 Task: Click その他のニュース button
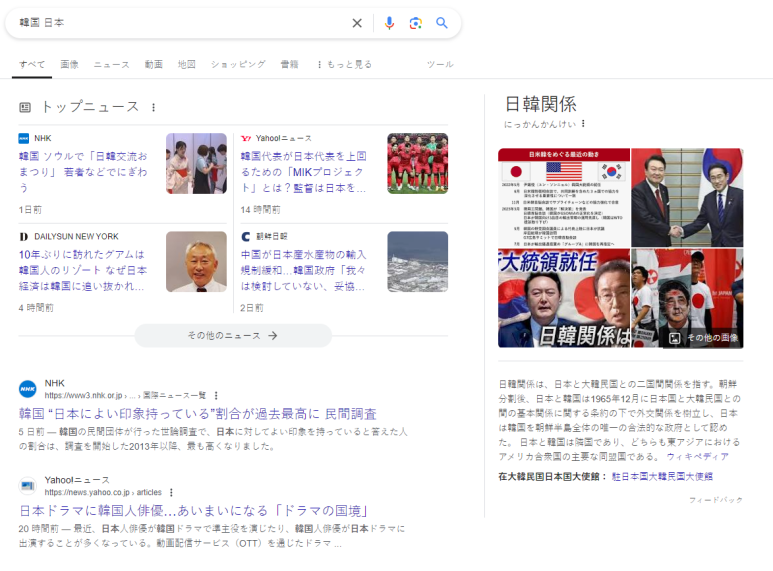coord(233,335)
